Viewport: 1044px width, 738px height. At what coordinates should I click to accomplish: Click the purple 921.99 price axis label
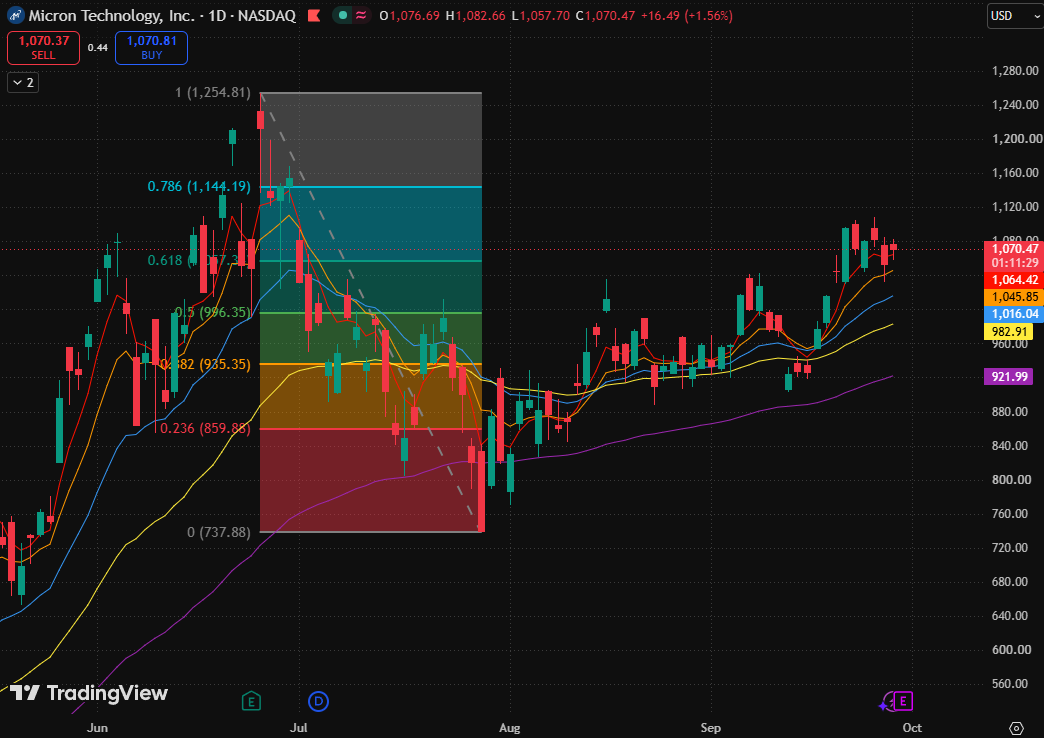point(1009,377)
